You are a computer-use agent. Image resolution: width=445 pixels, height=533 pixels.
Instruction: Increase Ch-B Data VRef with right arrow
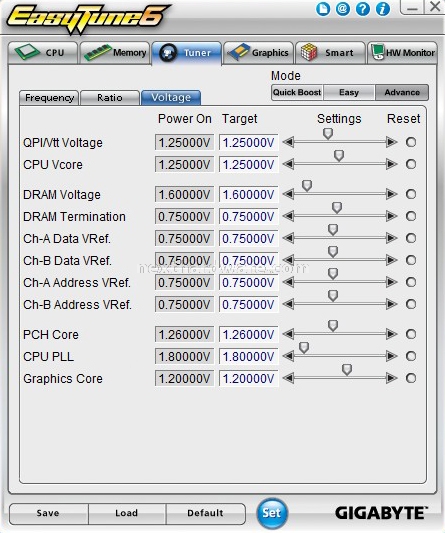(x=392, y=260)
